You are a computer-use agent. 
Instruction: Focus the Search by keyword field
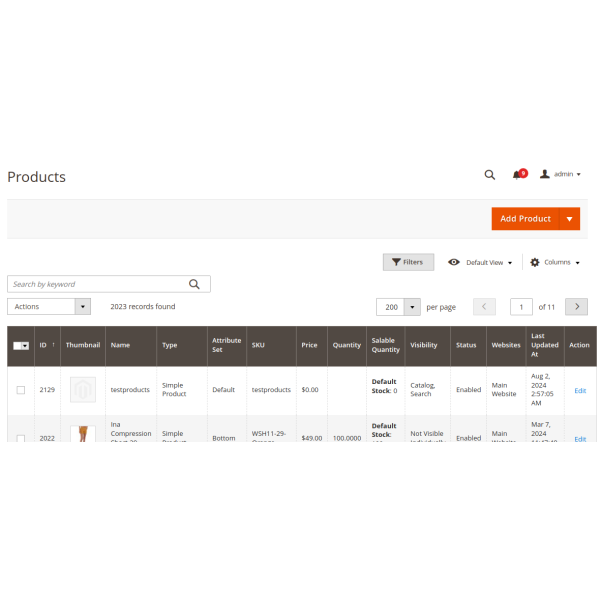click(x=98, y=284)
